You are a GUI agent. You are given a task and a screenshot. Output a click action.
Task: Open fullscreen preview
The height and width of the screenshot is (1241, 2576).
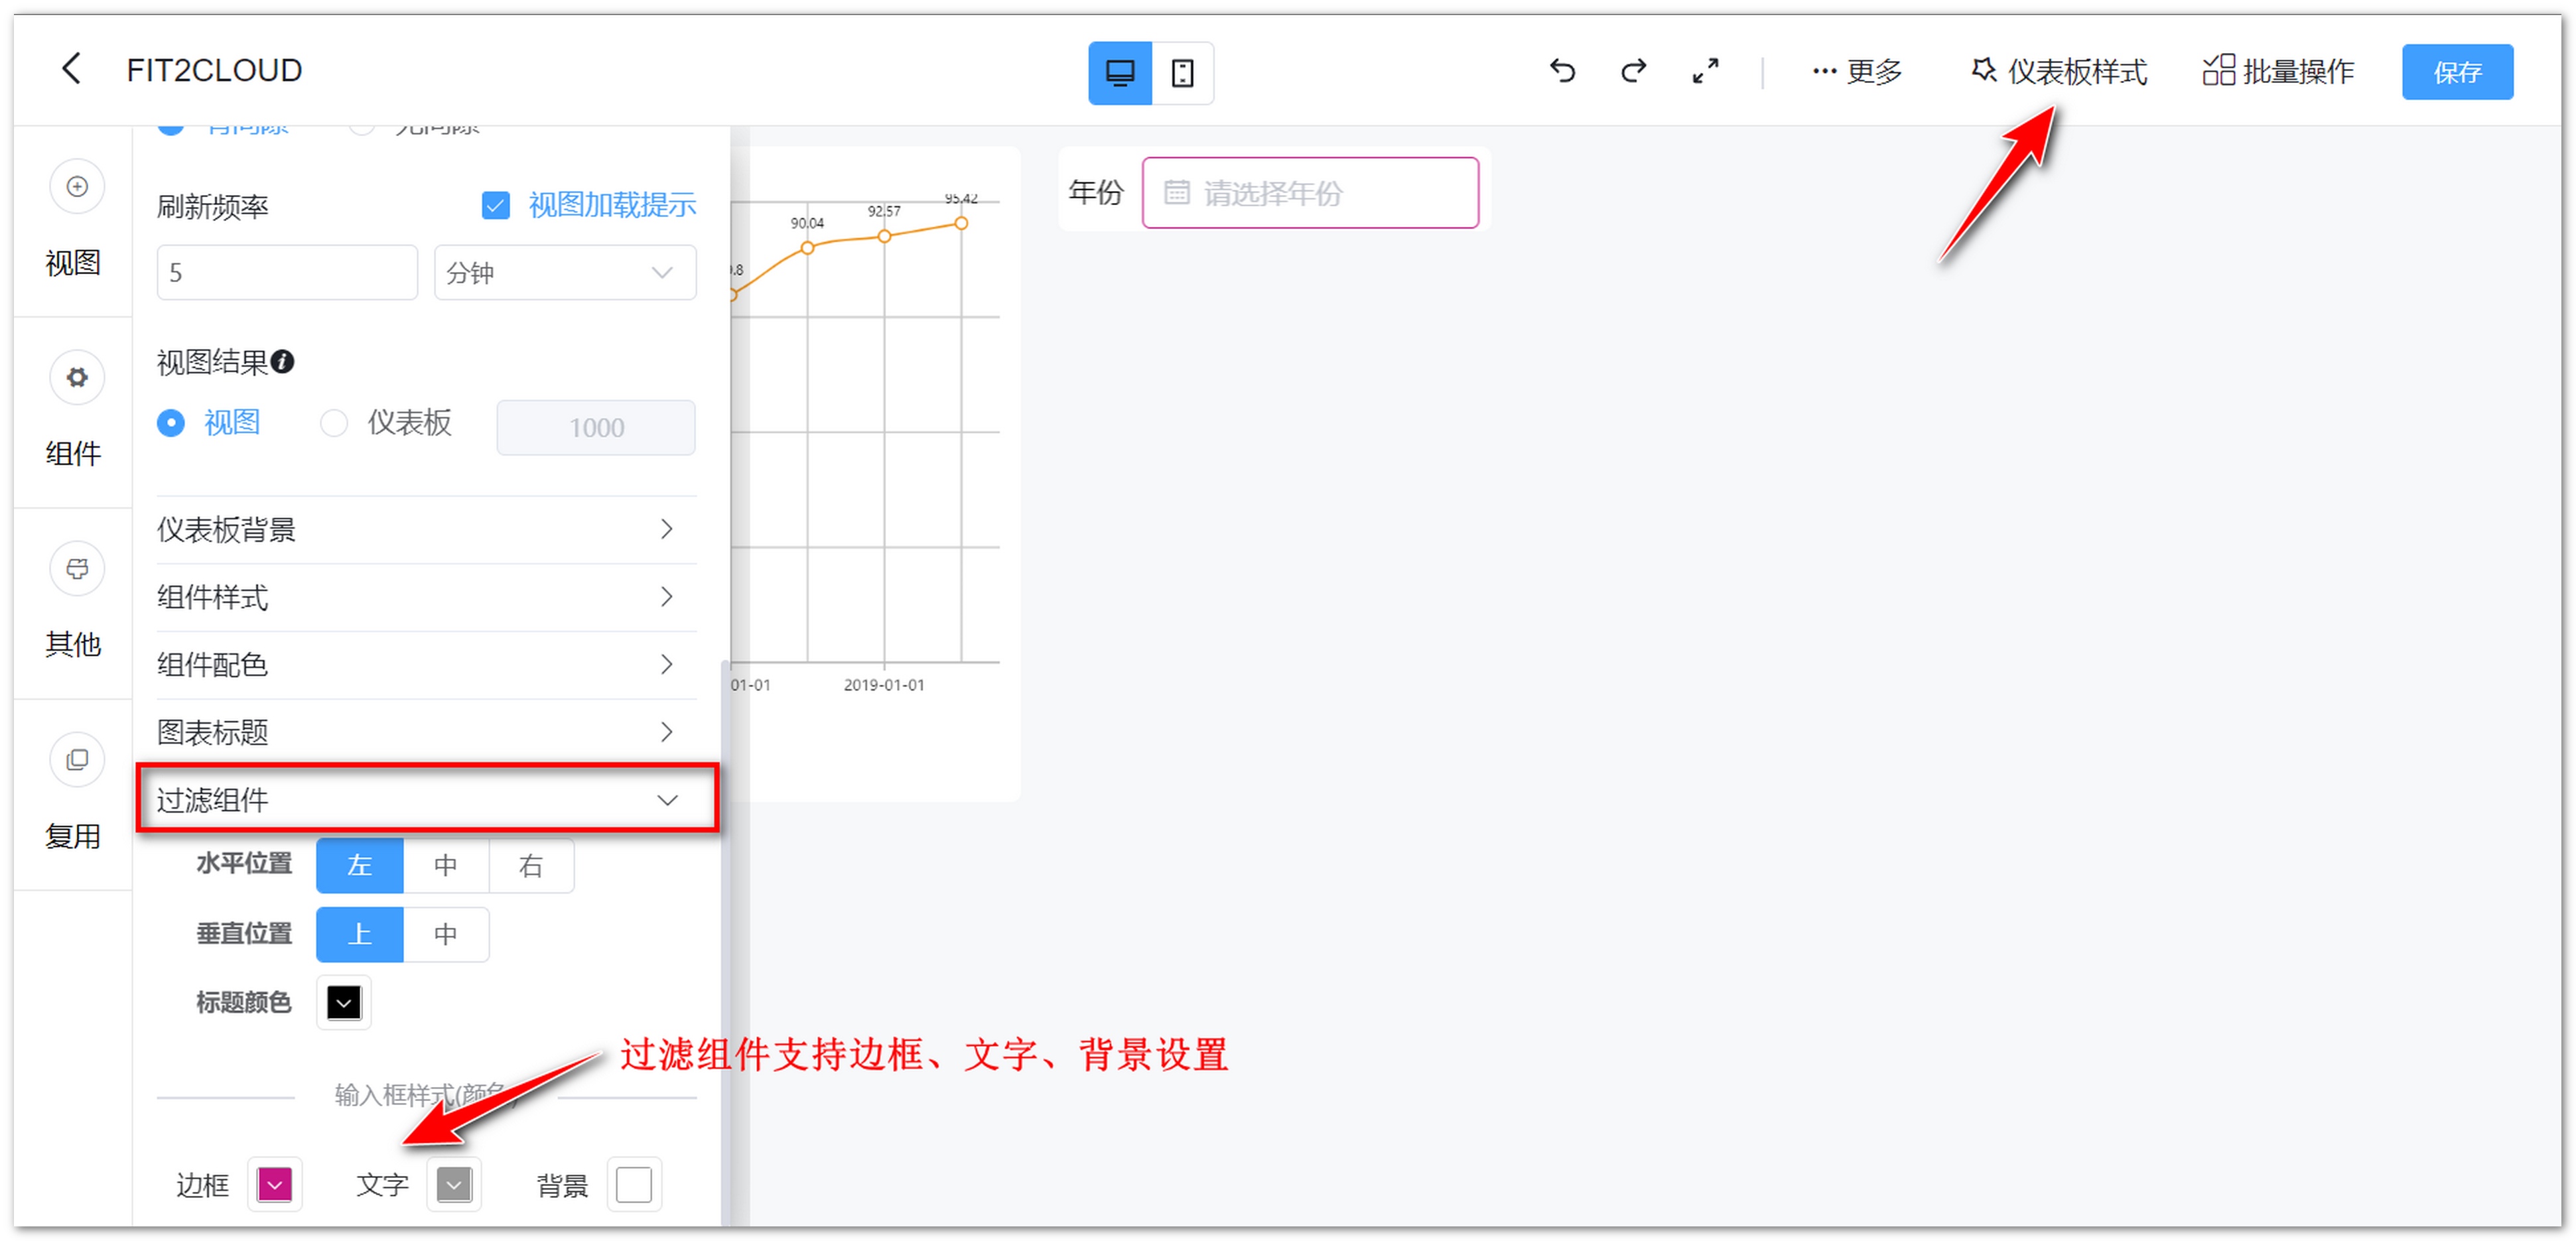1705,71
